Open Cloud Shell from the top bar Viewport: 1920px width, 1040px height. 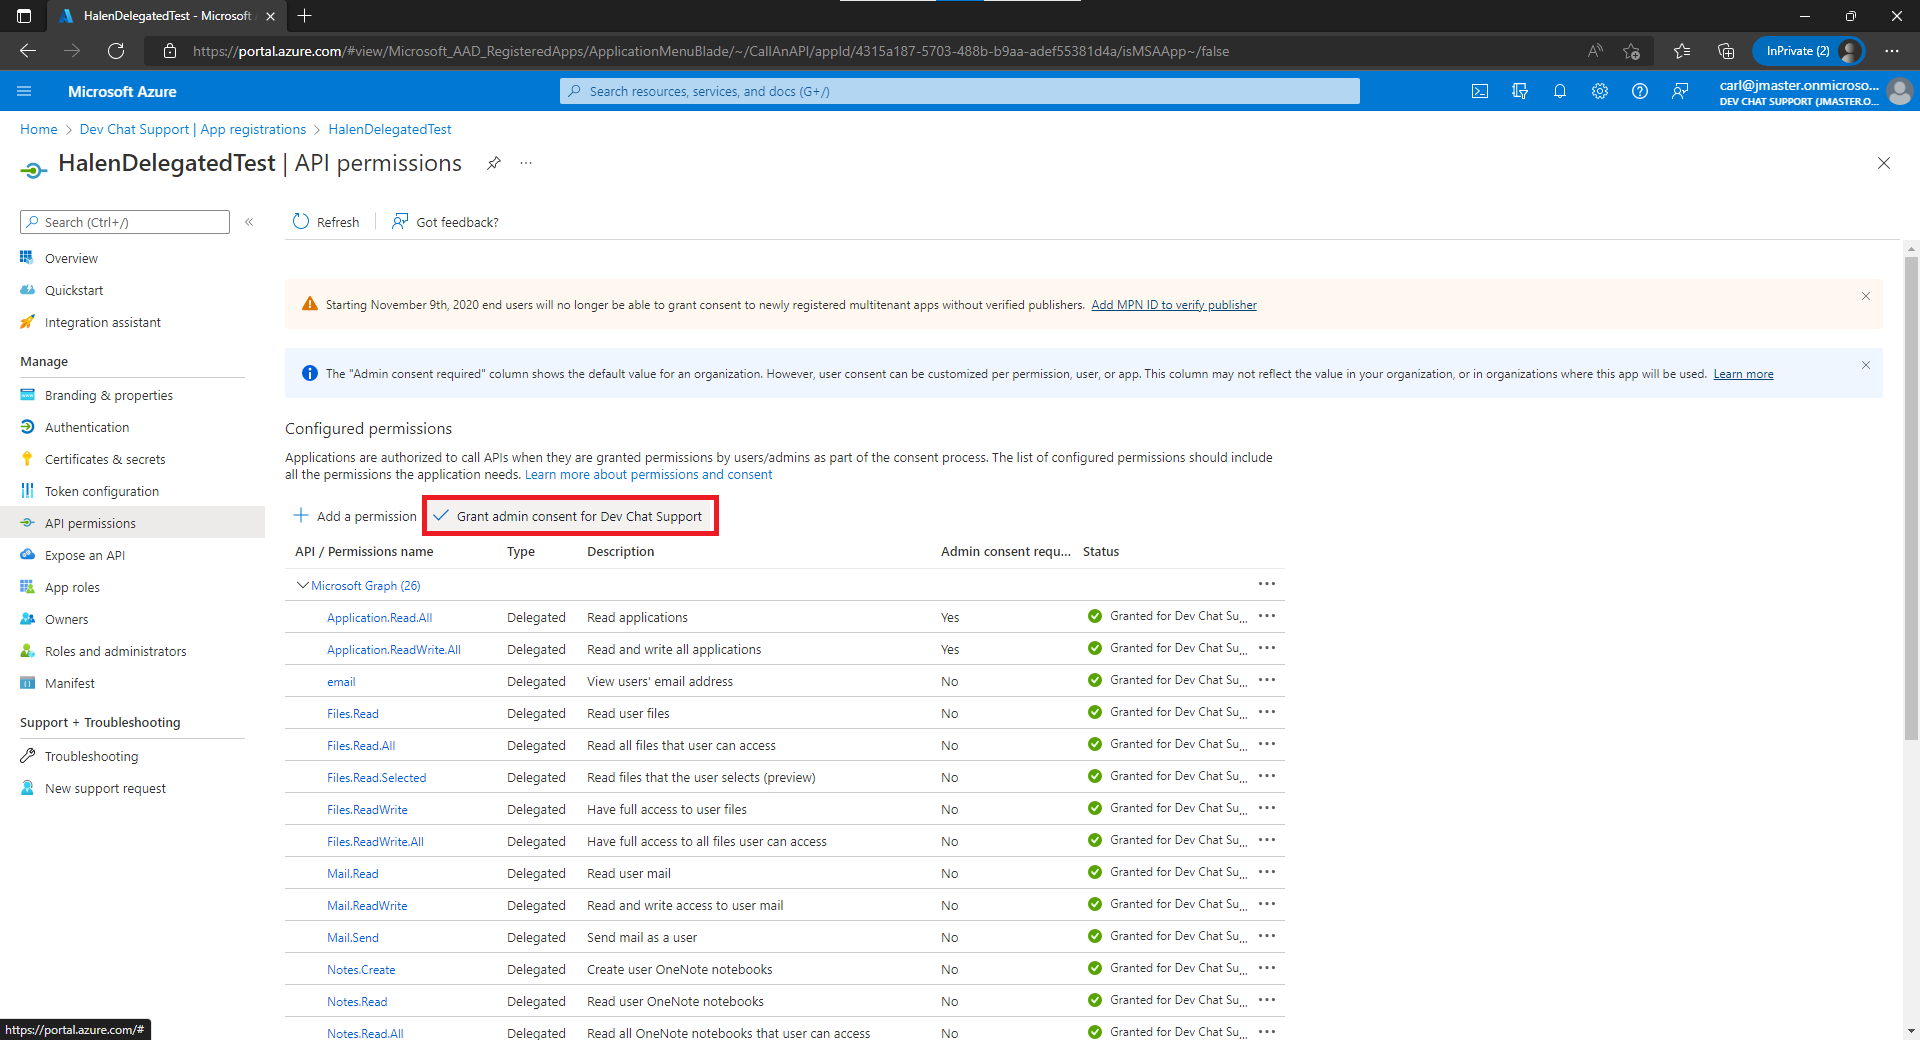click(x=1480, y=91)
